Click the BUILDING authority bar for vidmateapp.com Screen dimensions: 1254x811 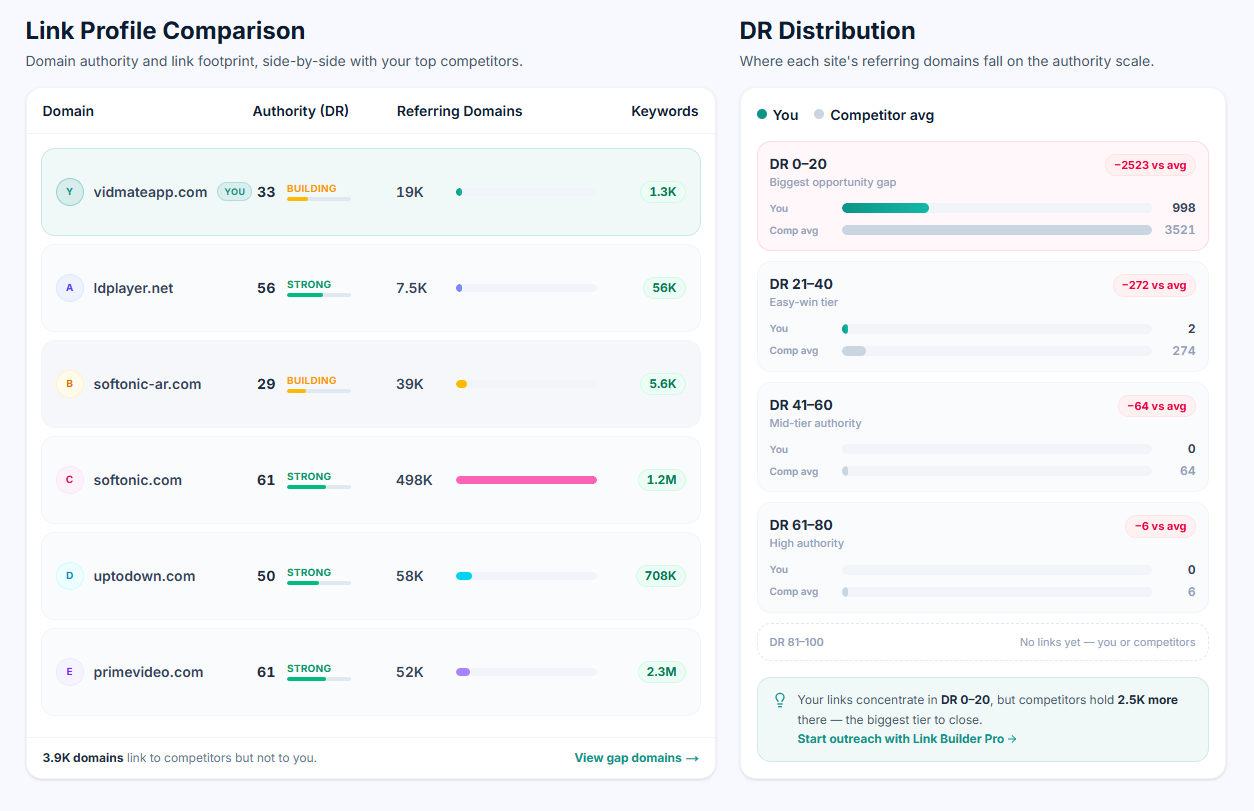[318, 199]
